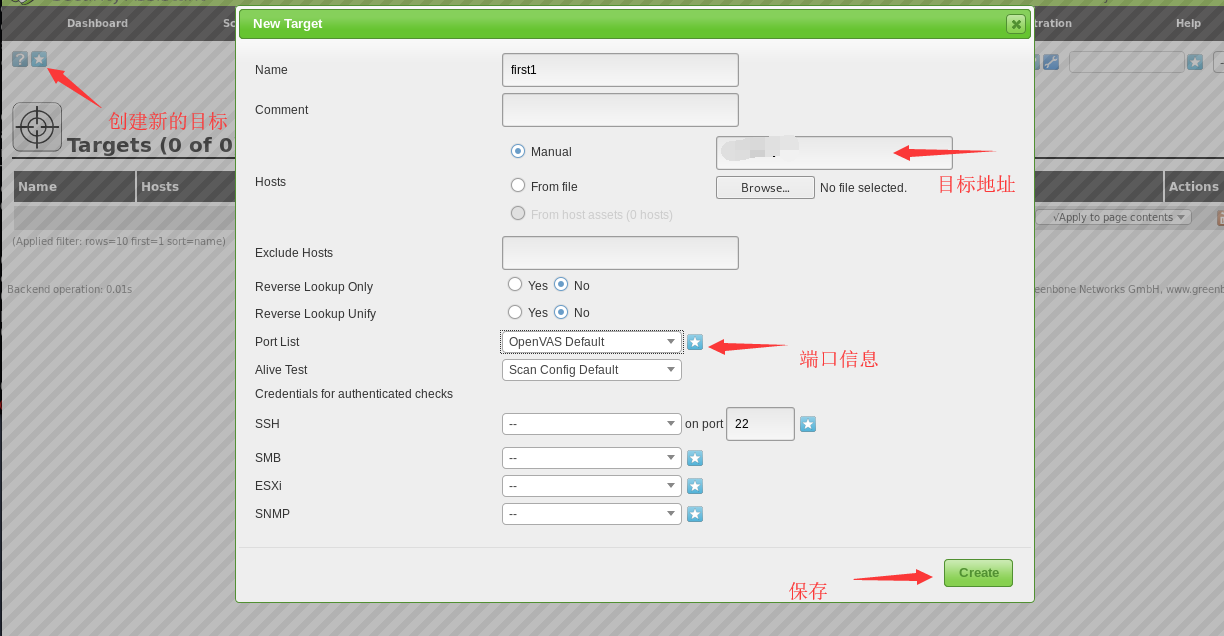Close the New Target dialog

pos(1016,24)
